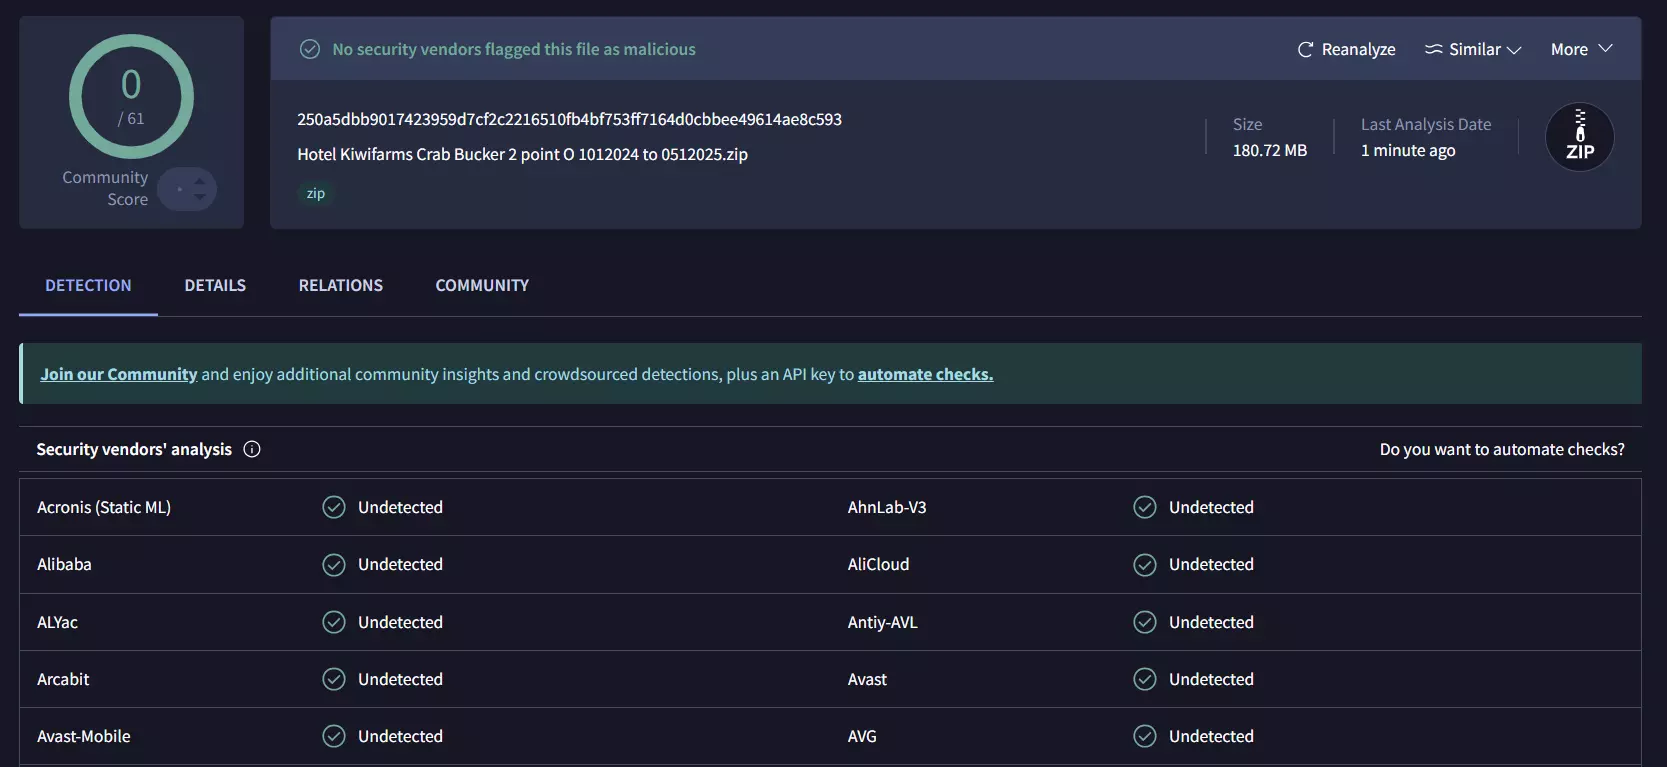
Task: Open the RELATIONS tab
Action: [x=340, y=285]
